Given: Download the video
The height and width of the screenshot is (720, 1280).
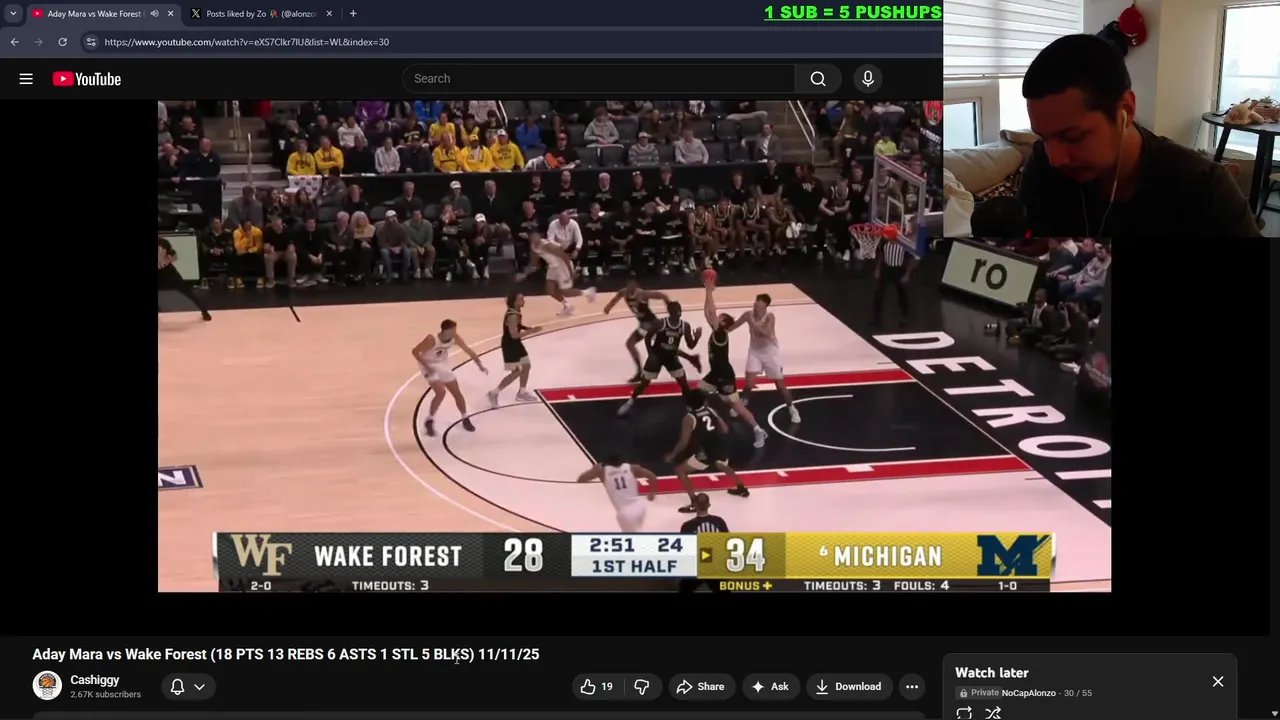Looking at the screenshot, I should pyautogui.click(x=848, y=686).
